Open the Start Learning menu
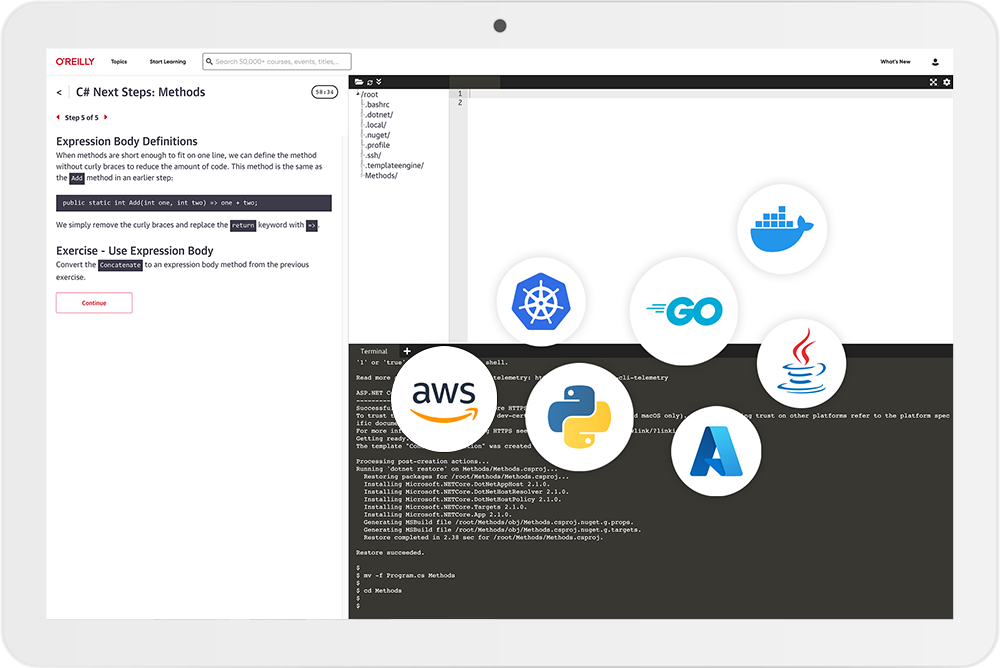The height and width of the screenshot is (668, 1000). [168, 62]
